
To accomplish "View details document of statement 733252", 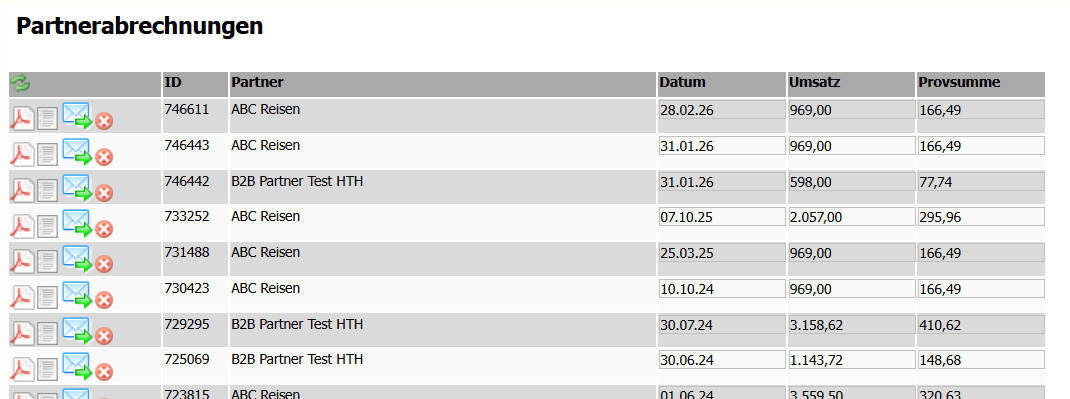I will [x=47, y=226].
